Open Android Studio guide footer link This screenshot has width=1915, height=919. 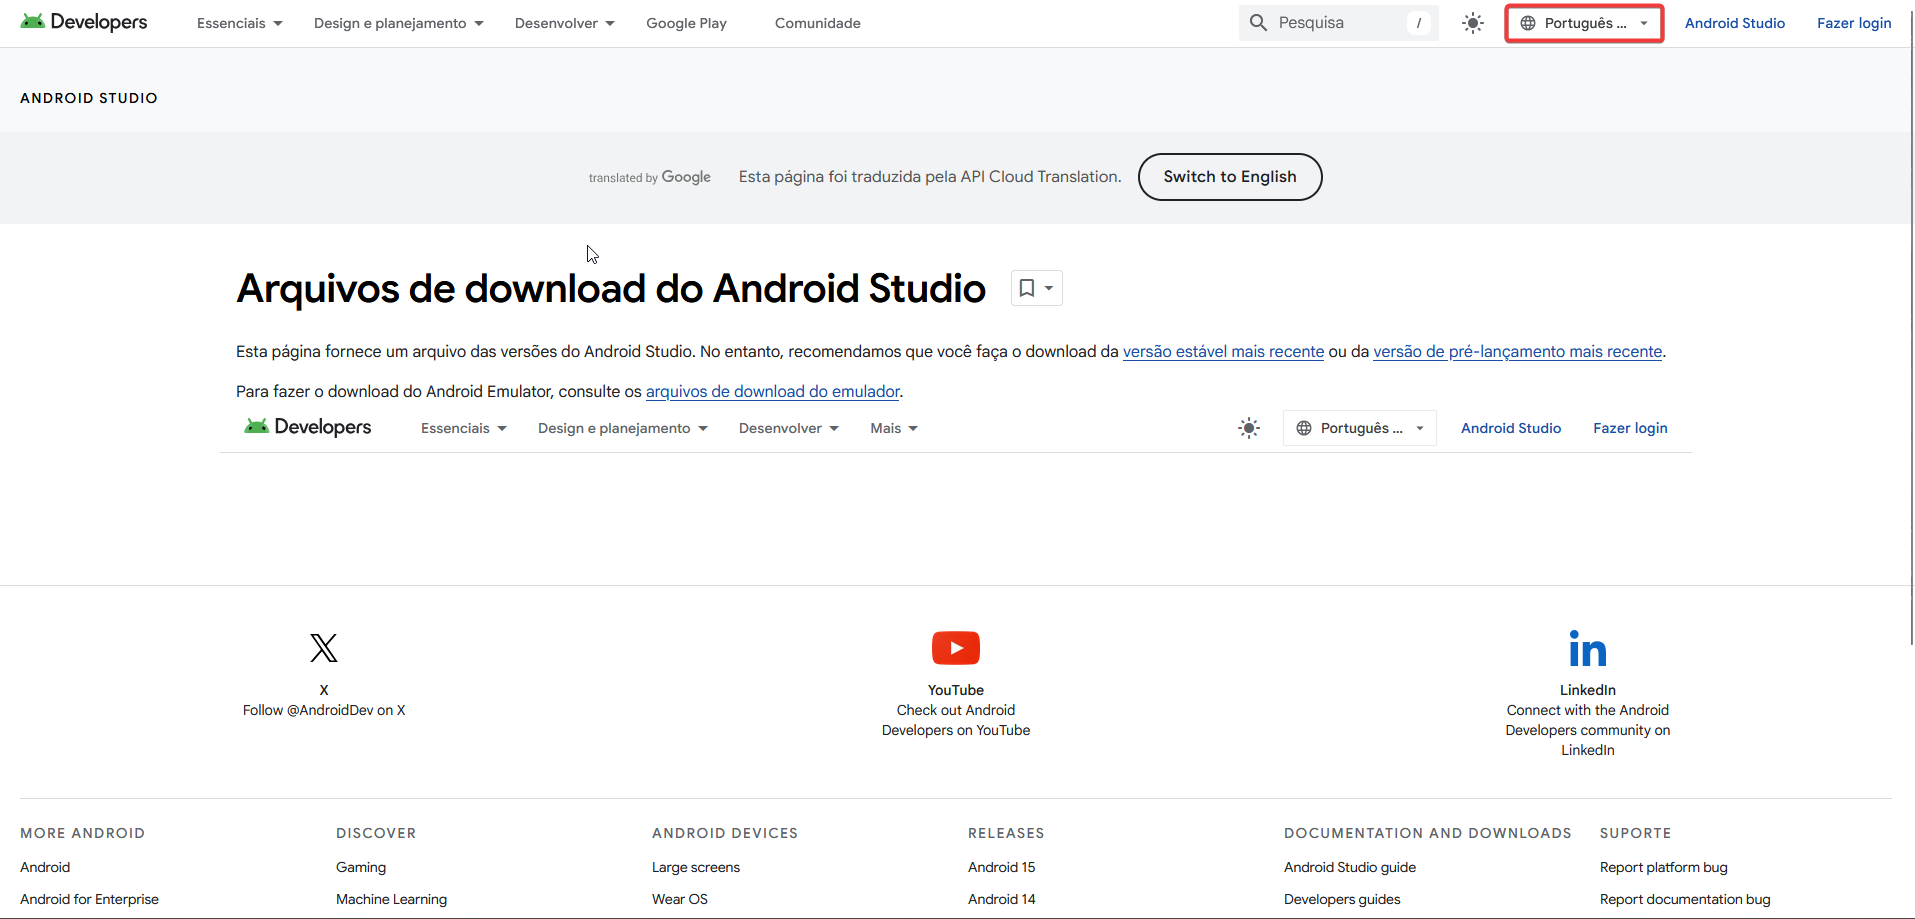1350,867
